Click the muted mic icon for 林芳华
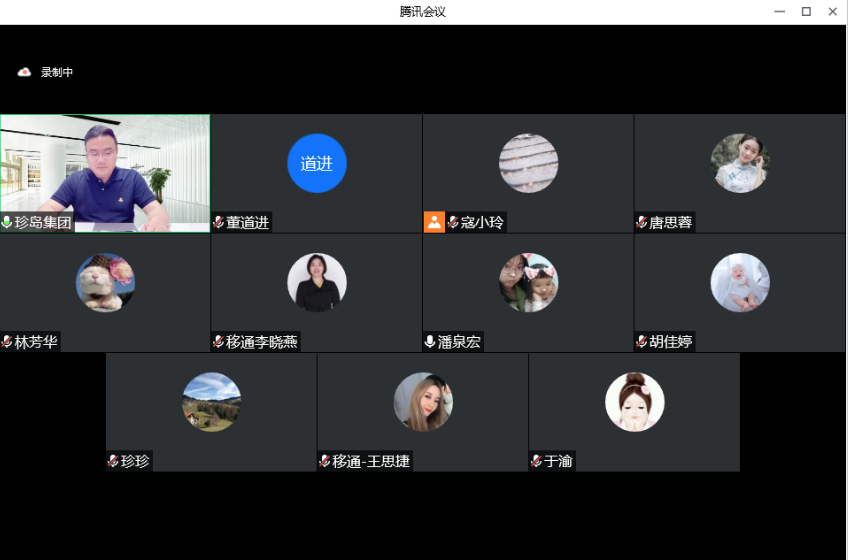 click(8, 342)
